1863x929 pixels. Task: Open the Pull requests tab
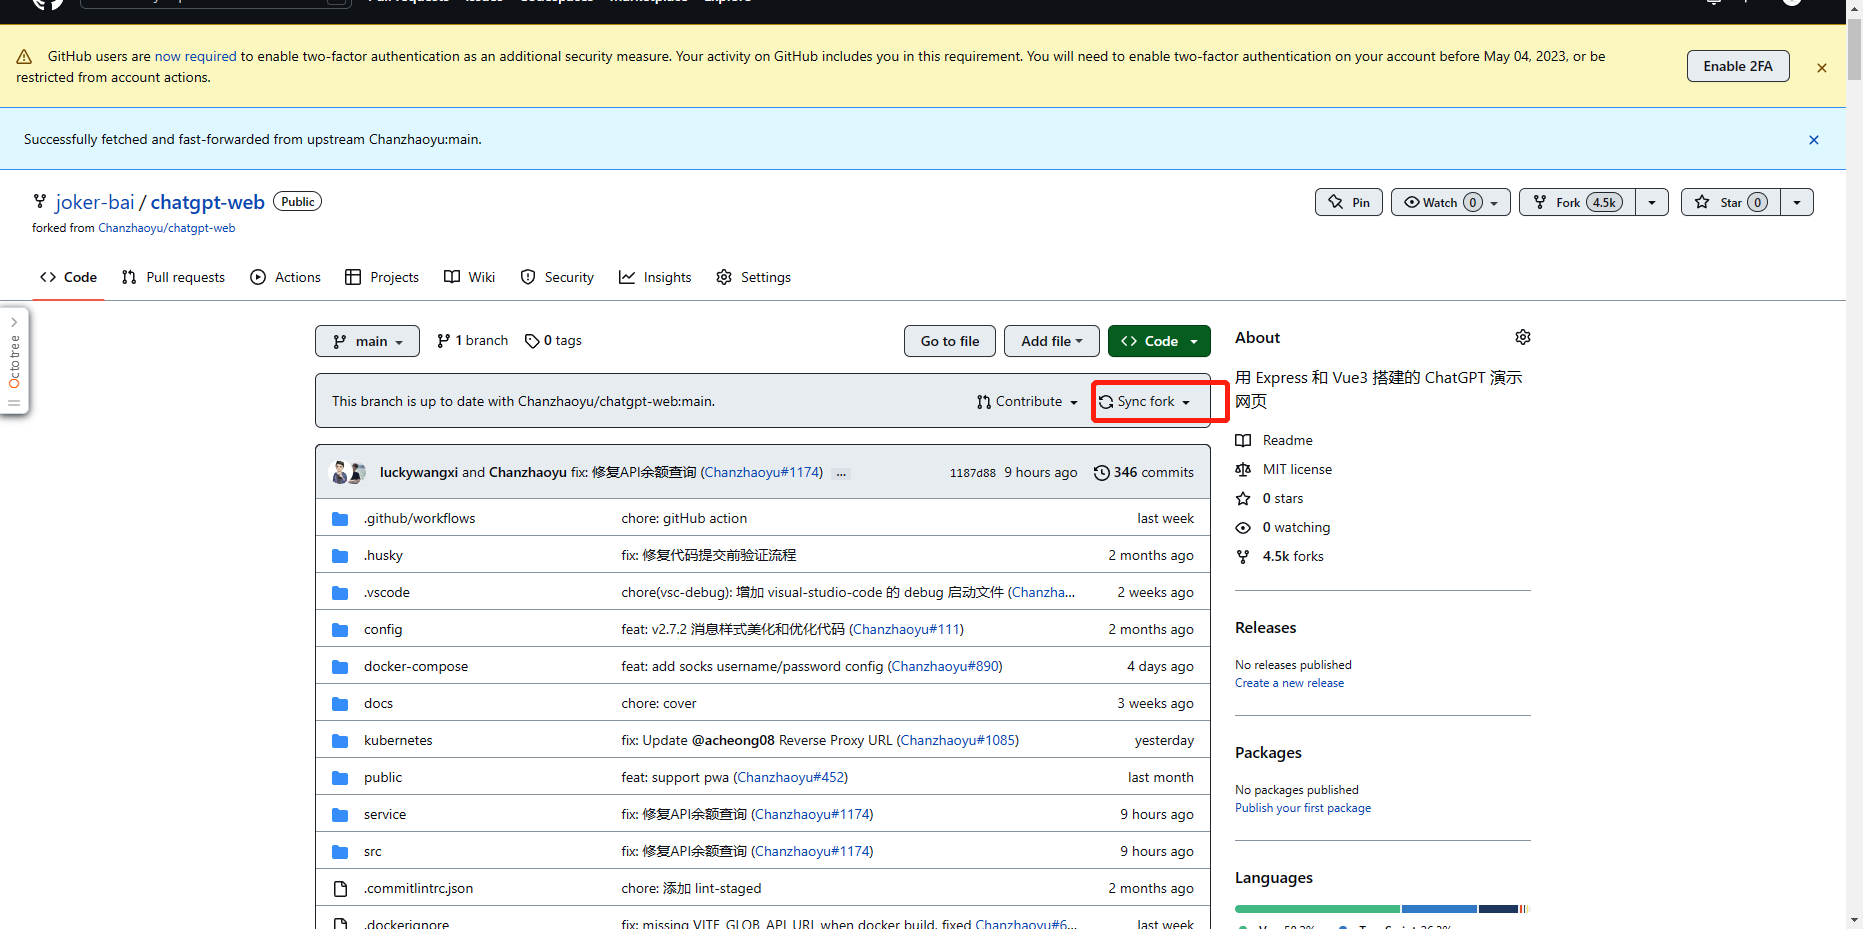(x=173, y=277)
